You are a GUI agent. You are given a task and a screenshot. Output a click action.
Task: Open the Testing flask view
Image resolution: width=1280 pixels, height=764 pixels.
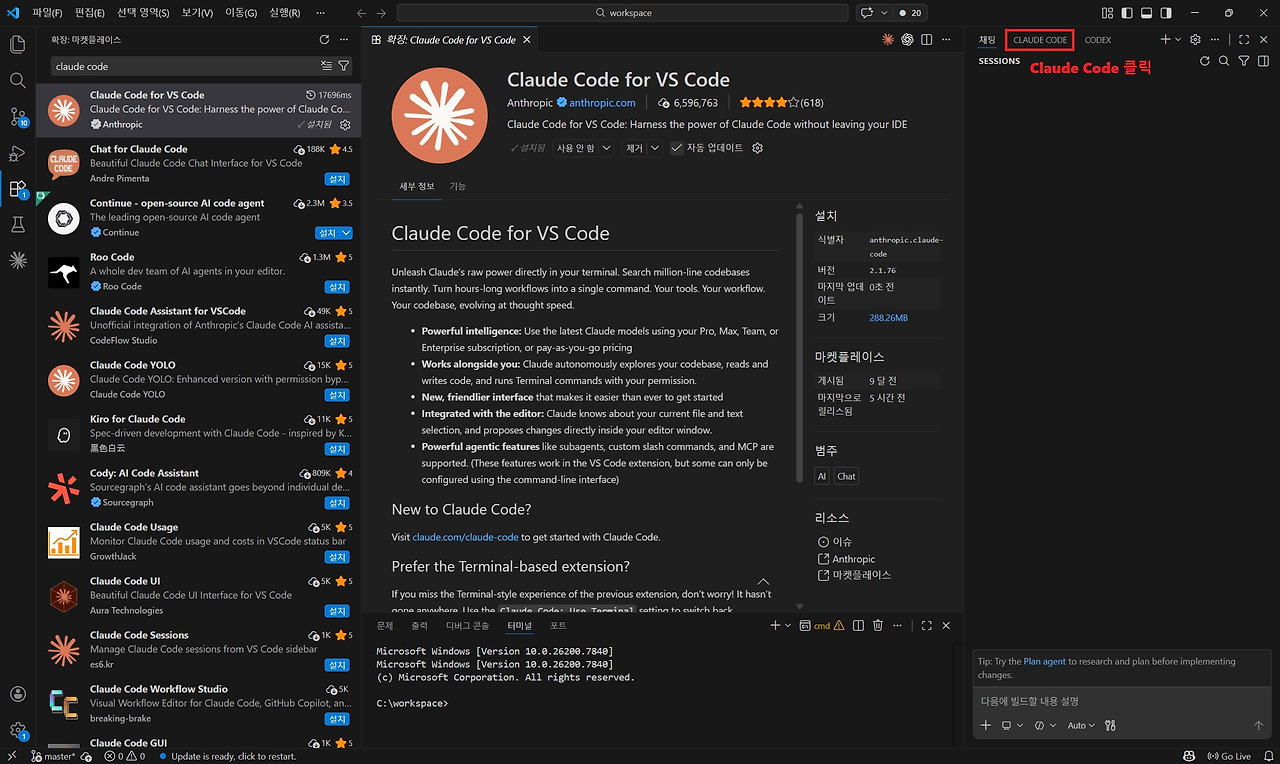pos(17,225)
